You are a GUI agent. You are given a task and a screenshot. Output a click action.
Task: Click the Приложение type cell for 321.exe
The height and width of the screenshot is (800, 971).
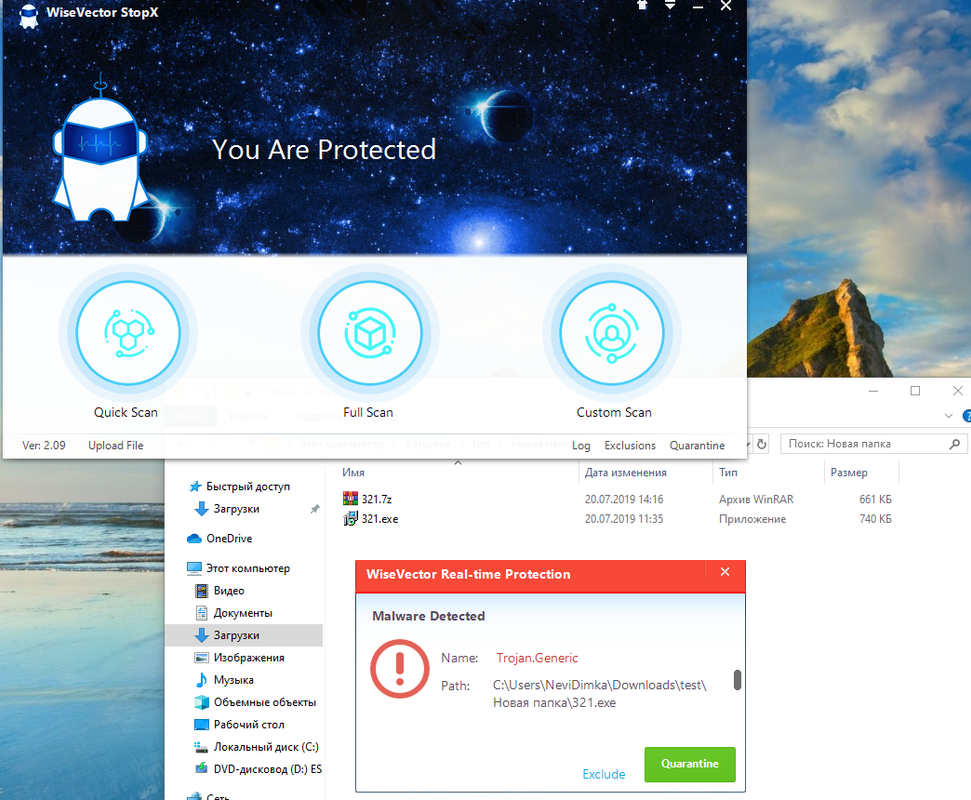[x=752, y=519]
